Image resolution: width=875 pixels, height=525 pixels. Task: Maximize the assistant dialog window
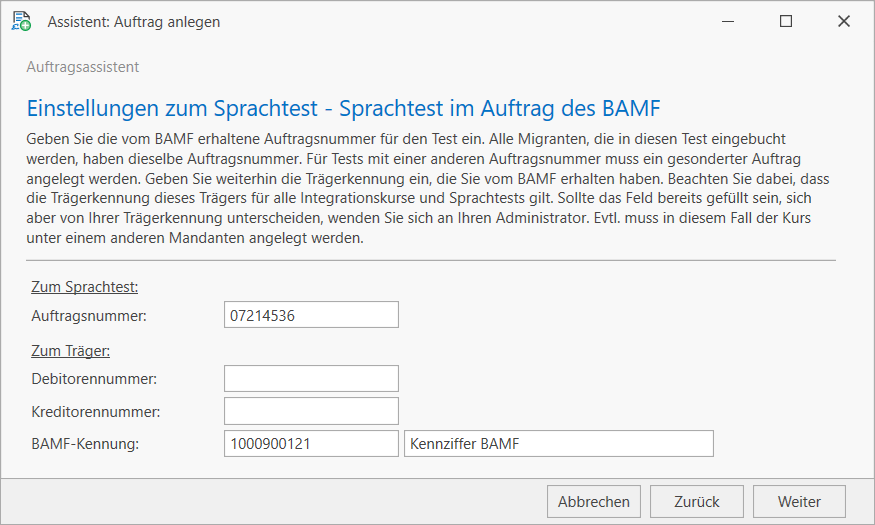pyautogui.click(x=786, y=21)
